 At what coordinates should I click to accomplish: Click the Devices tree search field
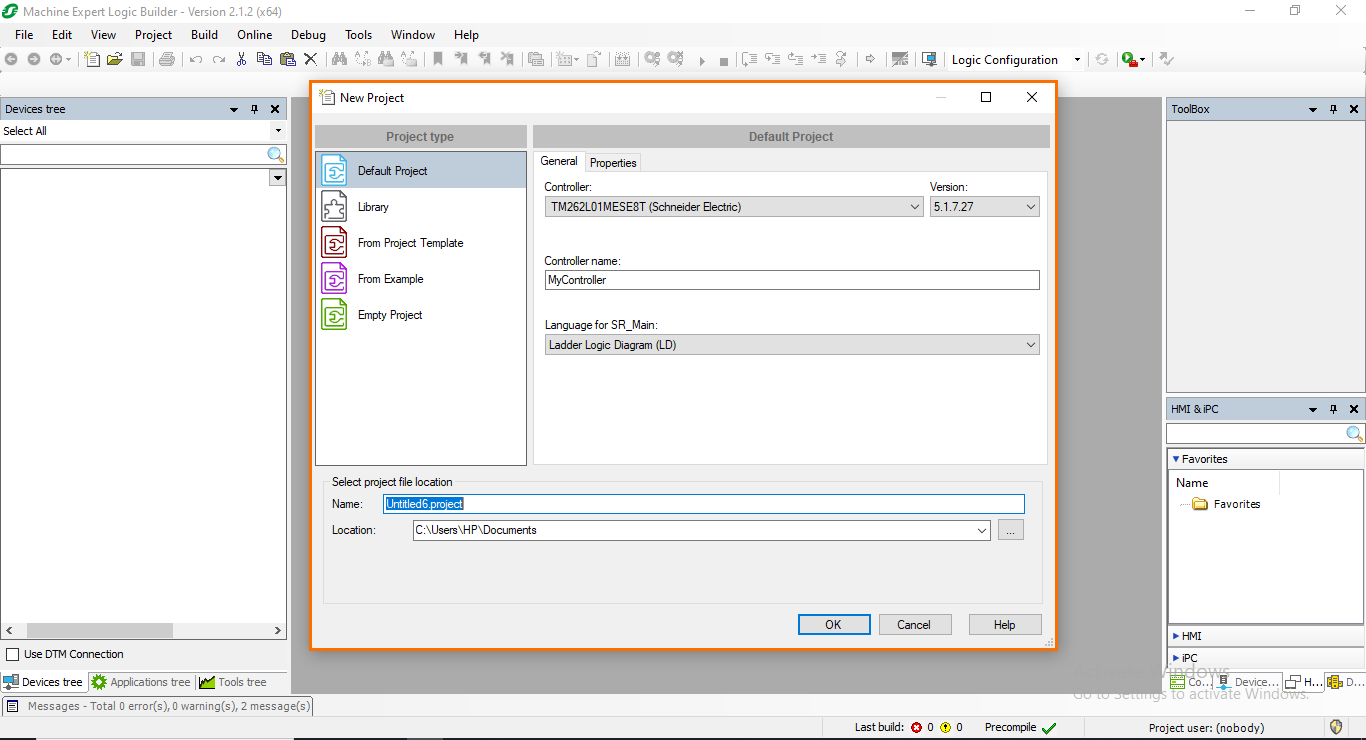tap(134, 155)
